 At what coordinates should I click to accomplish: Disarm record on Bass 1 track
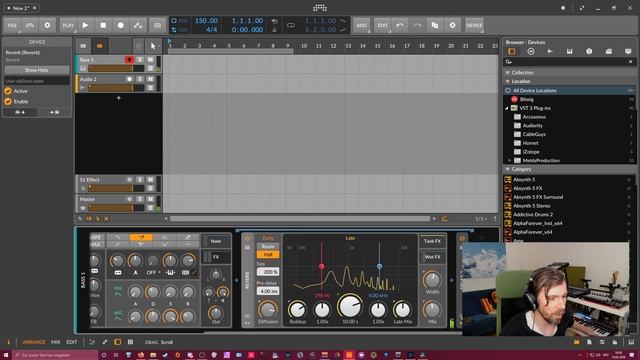[129, 60]
